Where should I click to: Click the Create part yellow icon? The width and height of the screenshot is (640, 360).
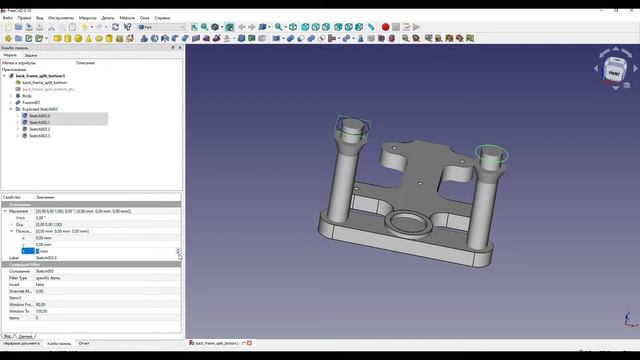click(8, 38)
